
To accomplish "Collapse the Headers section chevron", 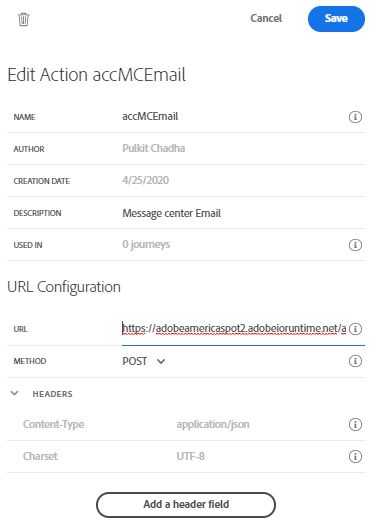I will 14,393.
